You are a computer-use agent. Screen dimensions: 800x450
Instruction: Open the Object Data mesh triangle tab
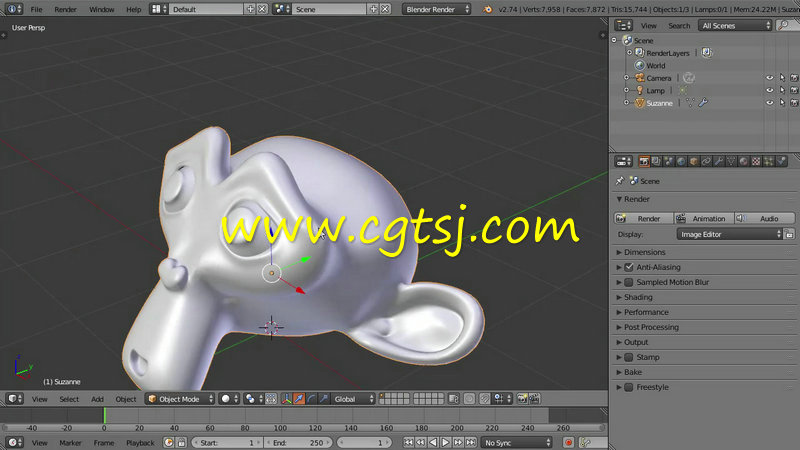click(x=731, y=162)
